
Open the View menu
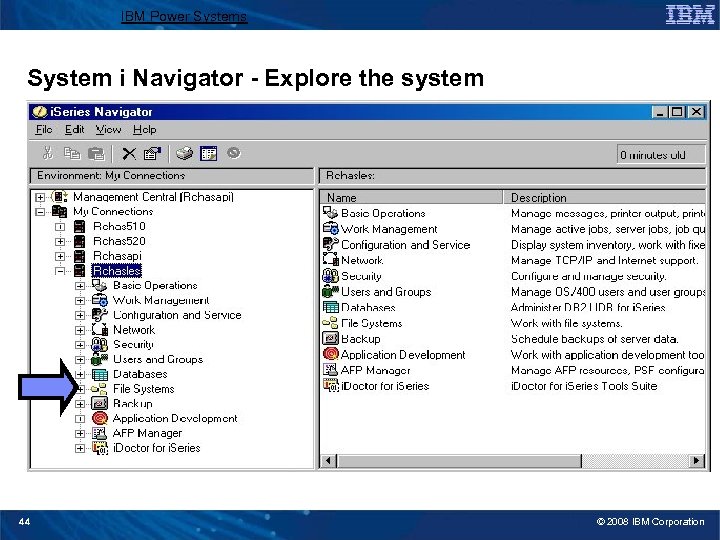point(108,129)
